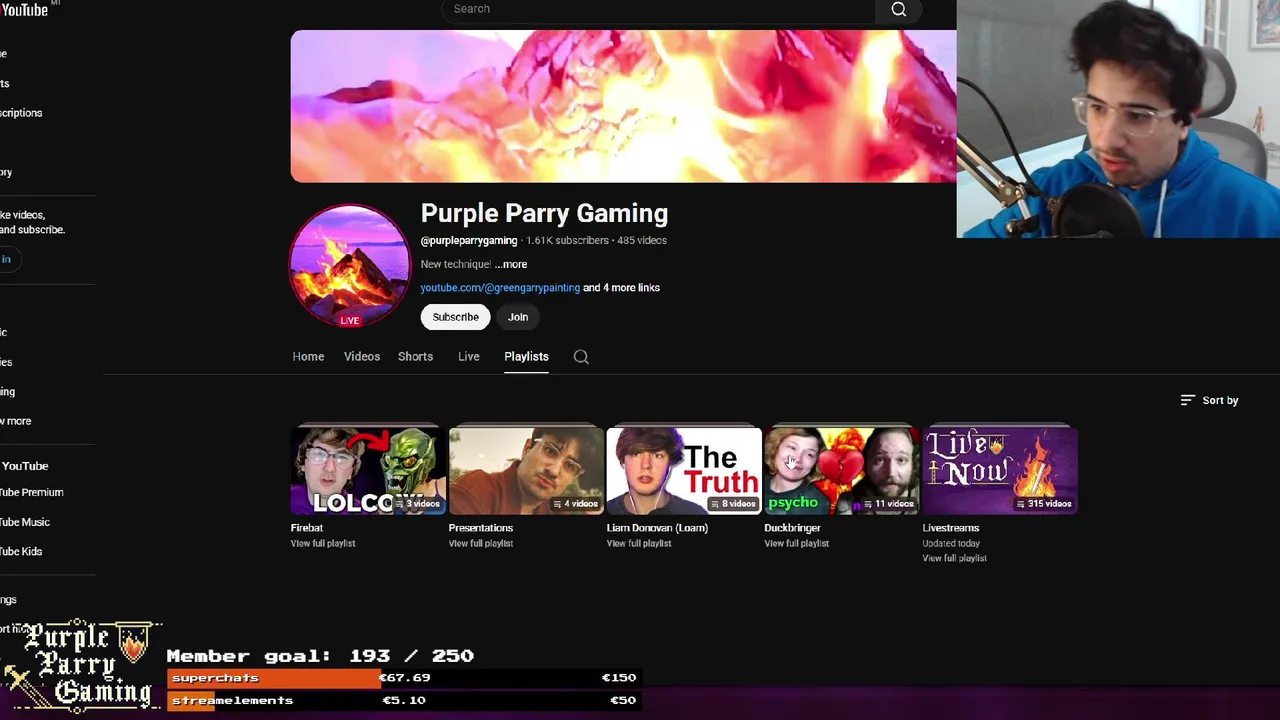The height and width of the screenshot is (720, 1280).
Task: View full playlist under Liam Donovan
Action: coord(639,543)
